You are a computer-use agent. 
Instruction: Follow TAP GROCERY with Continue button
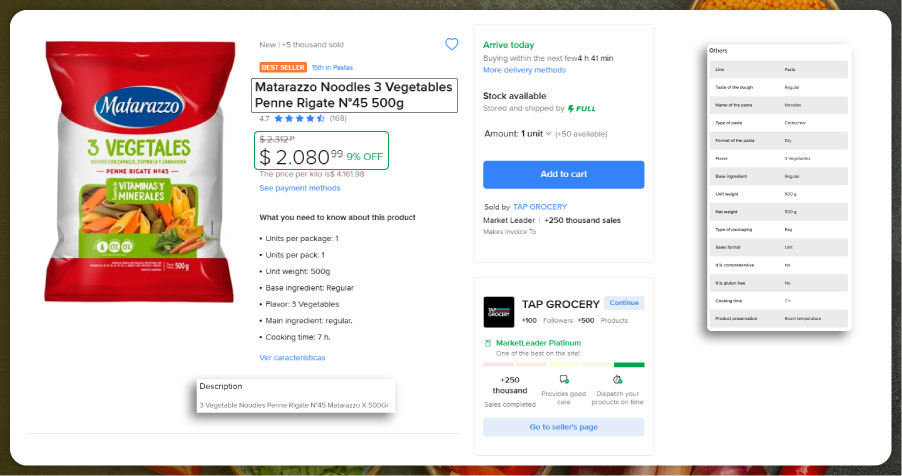624,303
